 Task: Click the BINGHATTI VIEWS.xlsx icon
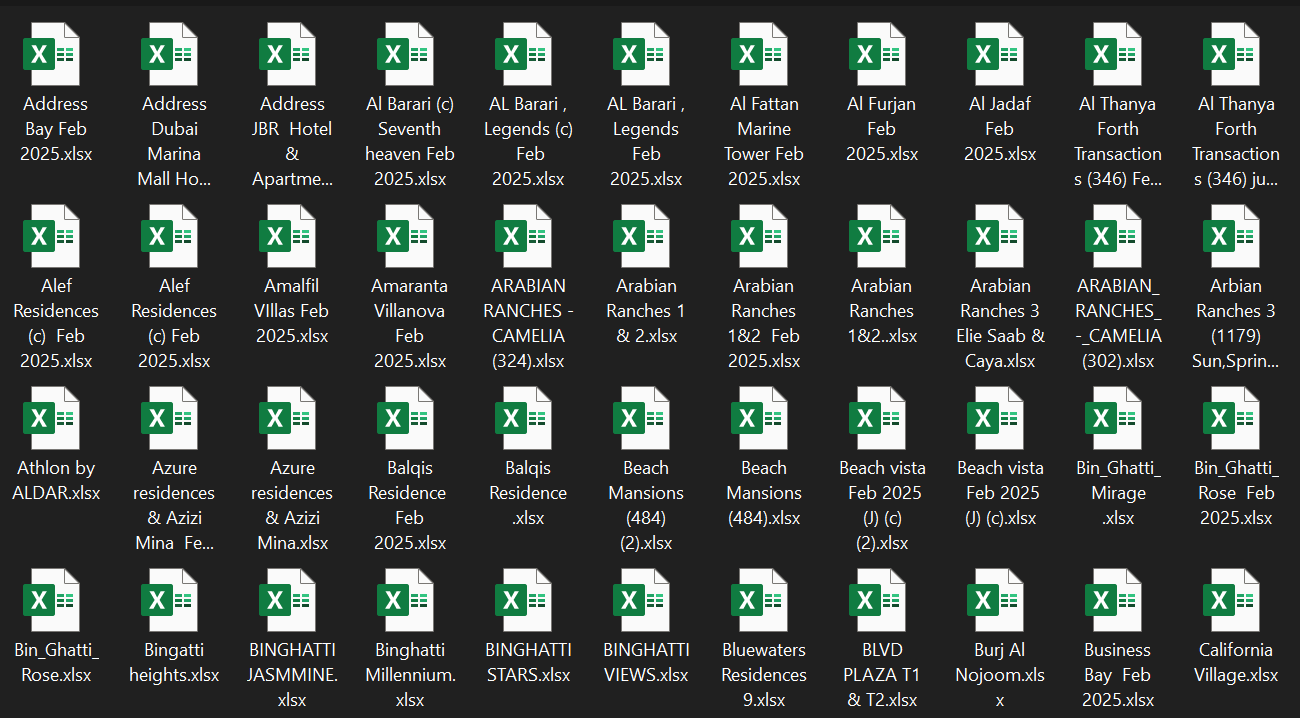[645, 601]
